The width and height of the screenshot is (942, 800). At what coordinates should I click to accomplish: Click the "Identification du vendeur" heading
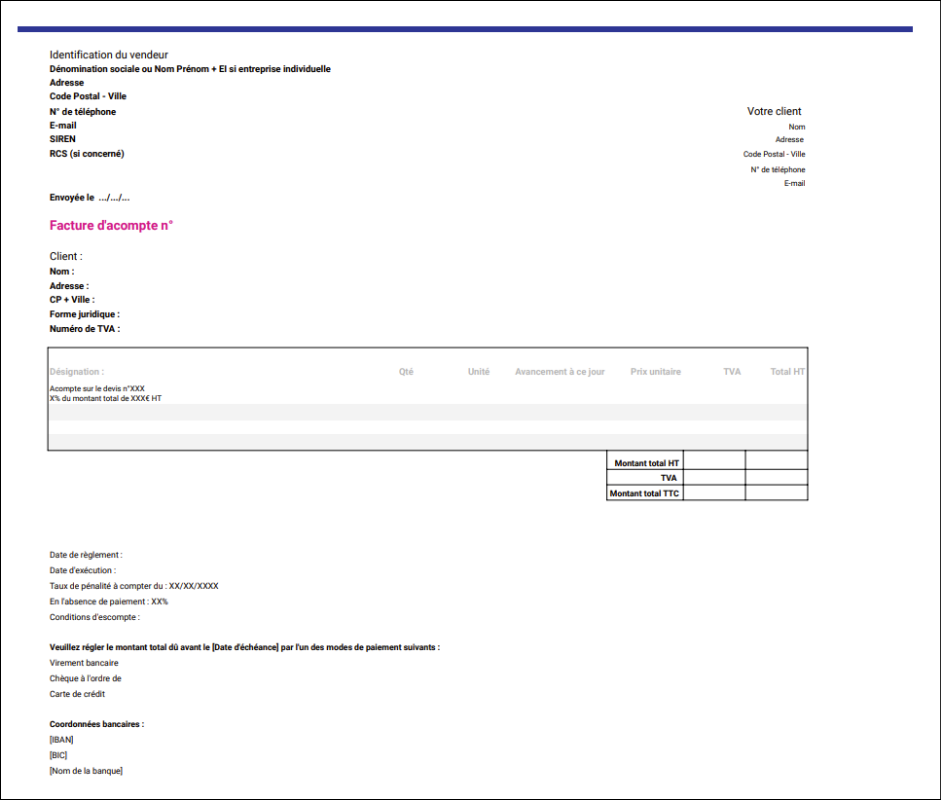(x=109, y=55)
